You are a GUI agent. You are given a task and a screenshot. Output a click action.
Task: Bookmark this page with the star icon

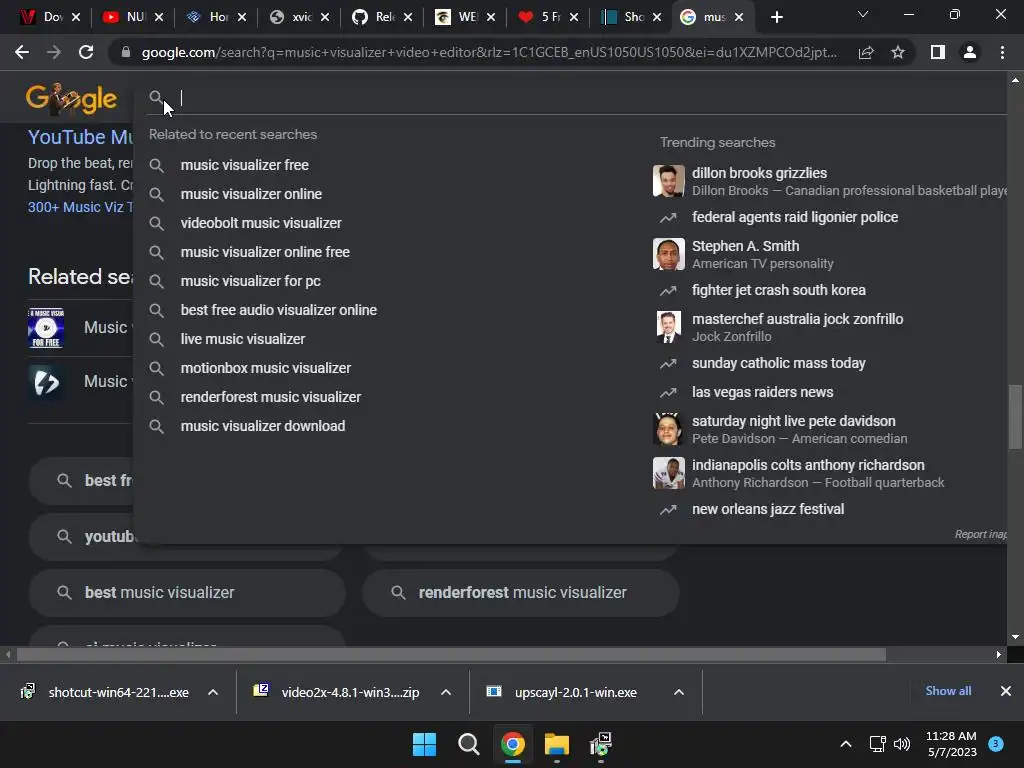point(898,52)
